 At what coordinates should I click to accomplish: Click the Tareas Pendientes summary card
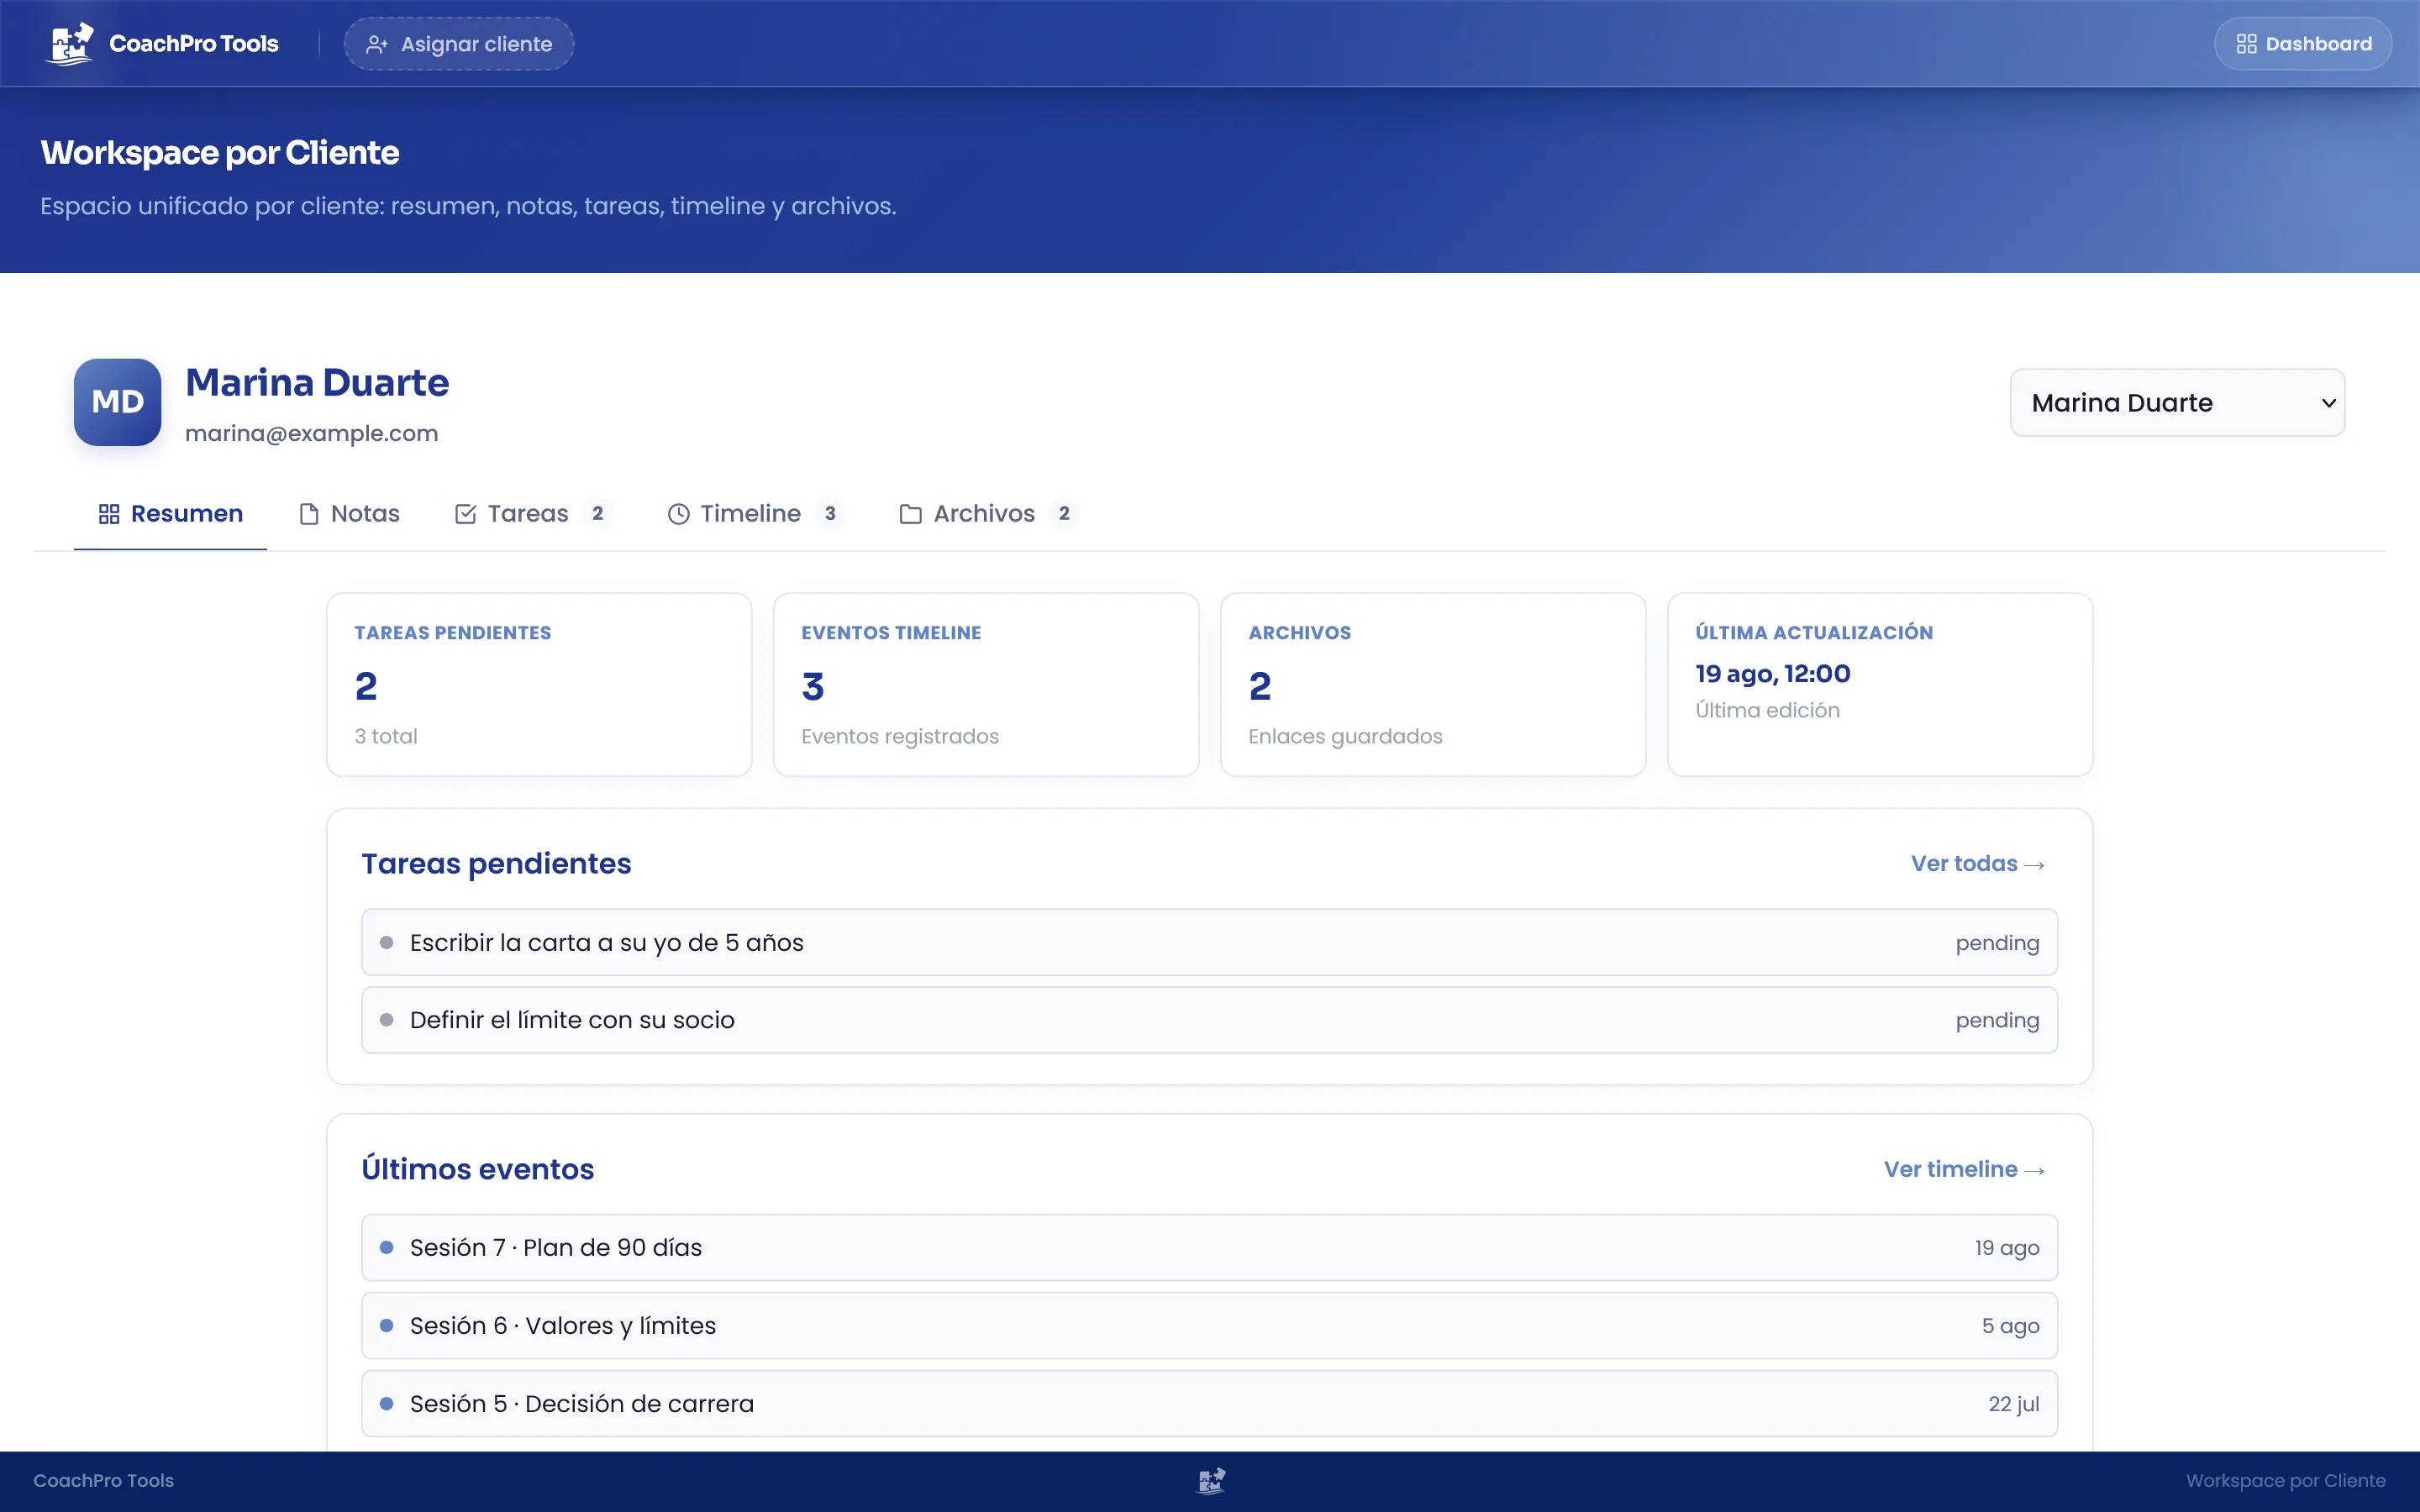tap(539, 685)
